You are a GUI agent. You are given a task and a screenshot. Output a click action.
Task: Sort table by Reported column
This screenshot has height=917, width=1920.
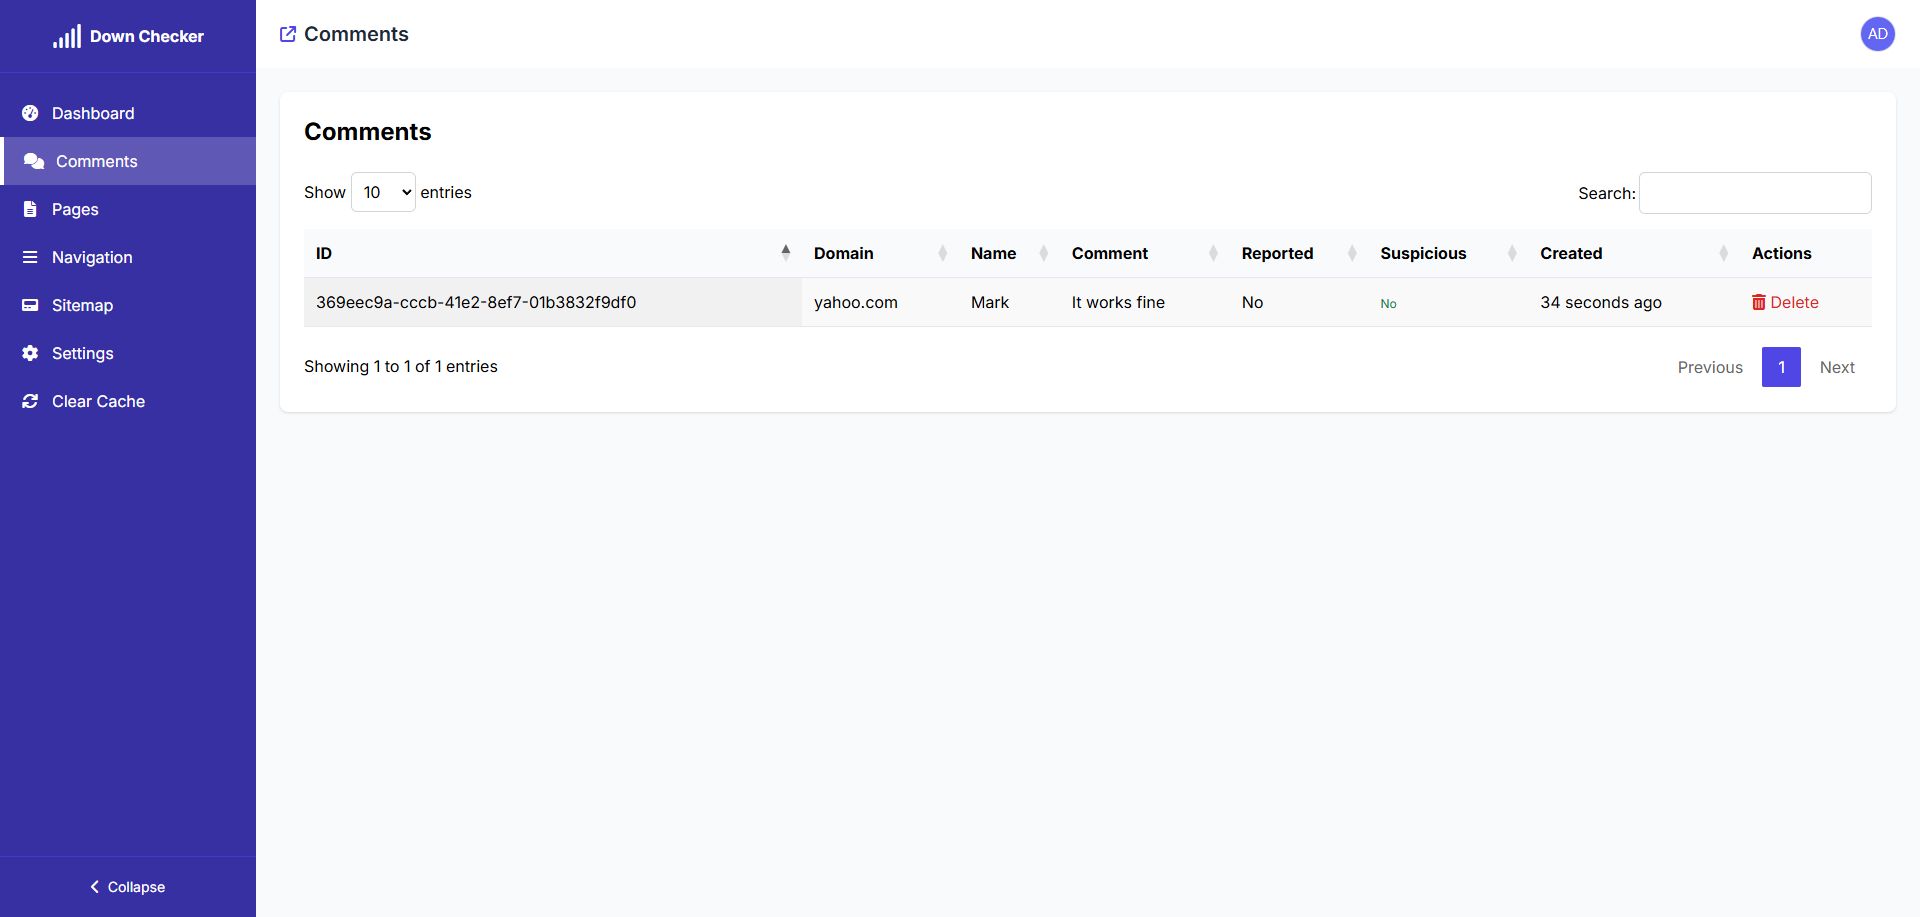coord(1299,253)
